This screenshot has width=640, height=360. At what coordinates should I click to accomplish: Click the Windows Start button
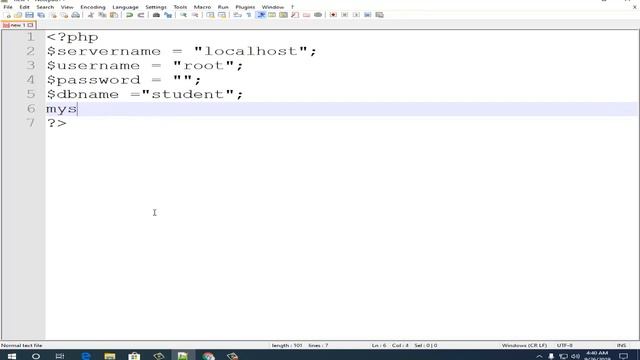coord(12,356)
